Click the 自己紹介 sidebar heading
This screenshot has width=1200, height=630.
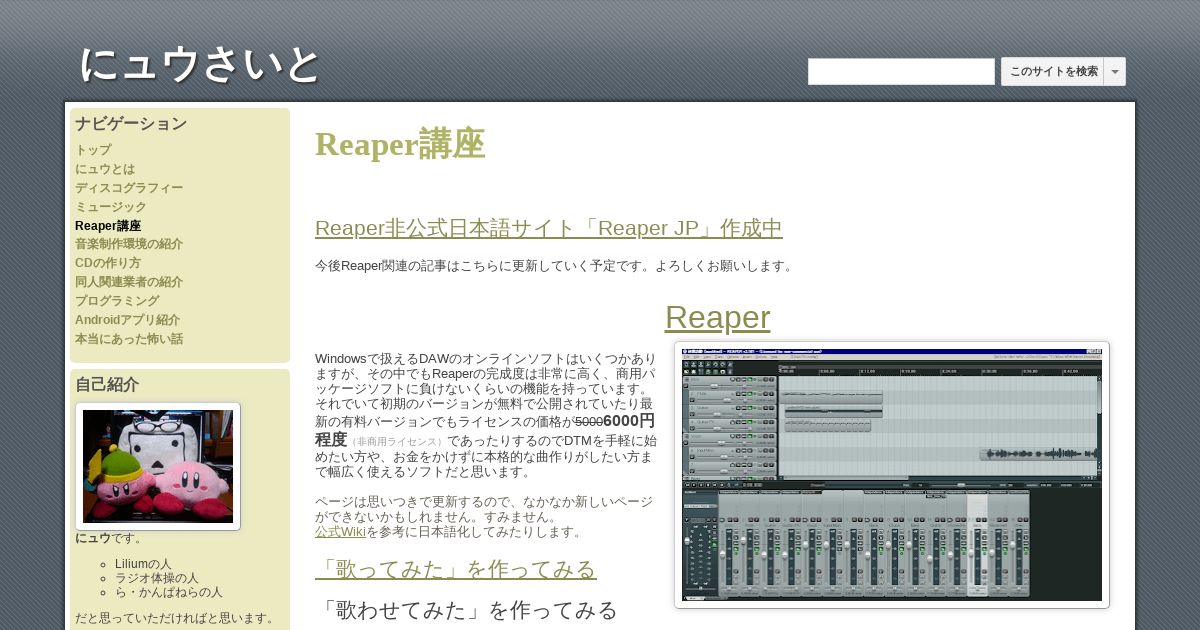[107, 385]
